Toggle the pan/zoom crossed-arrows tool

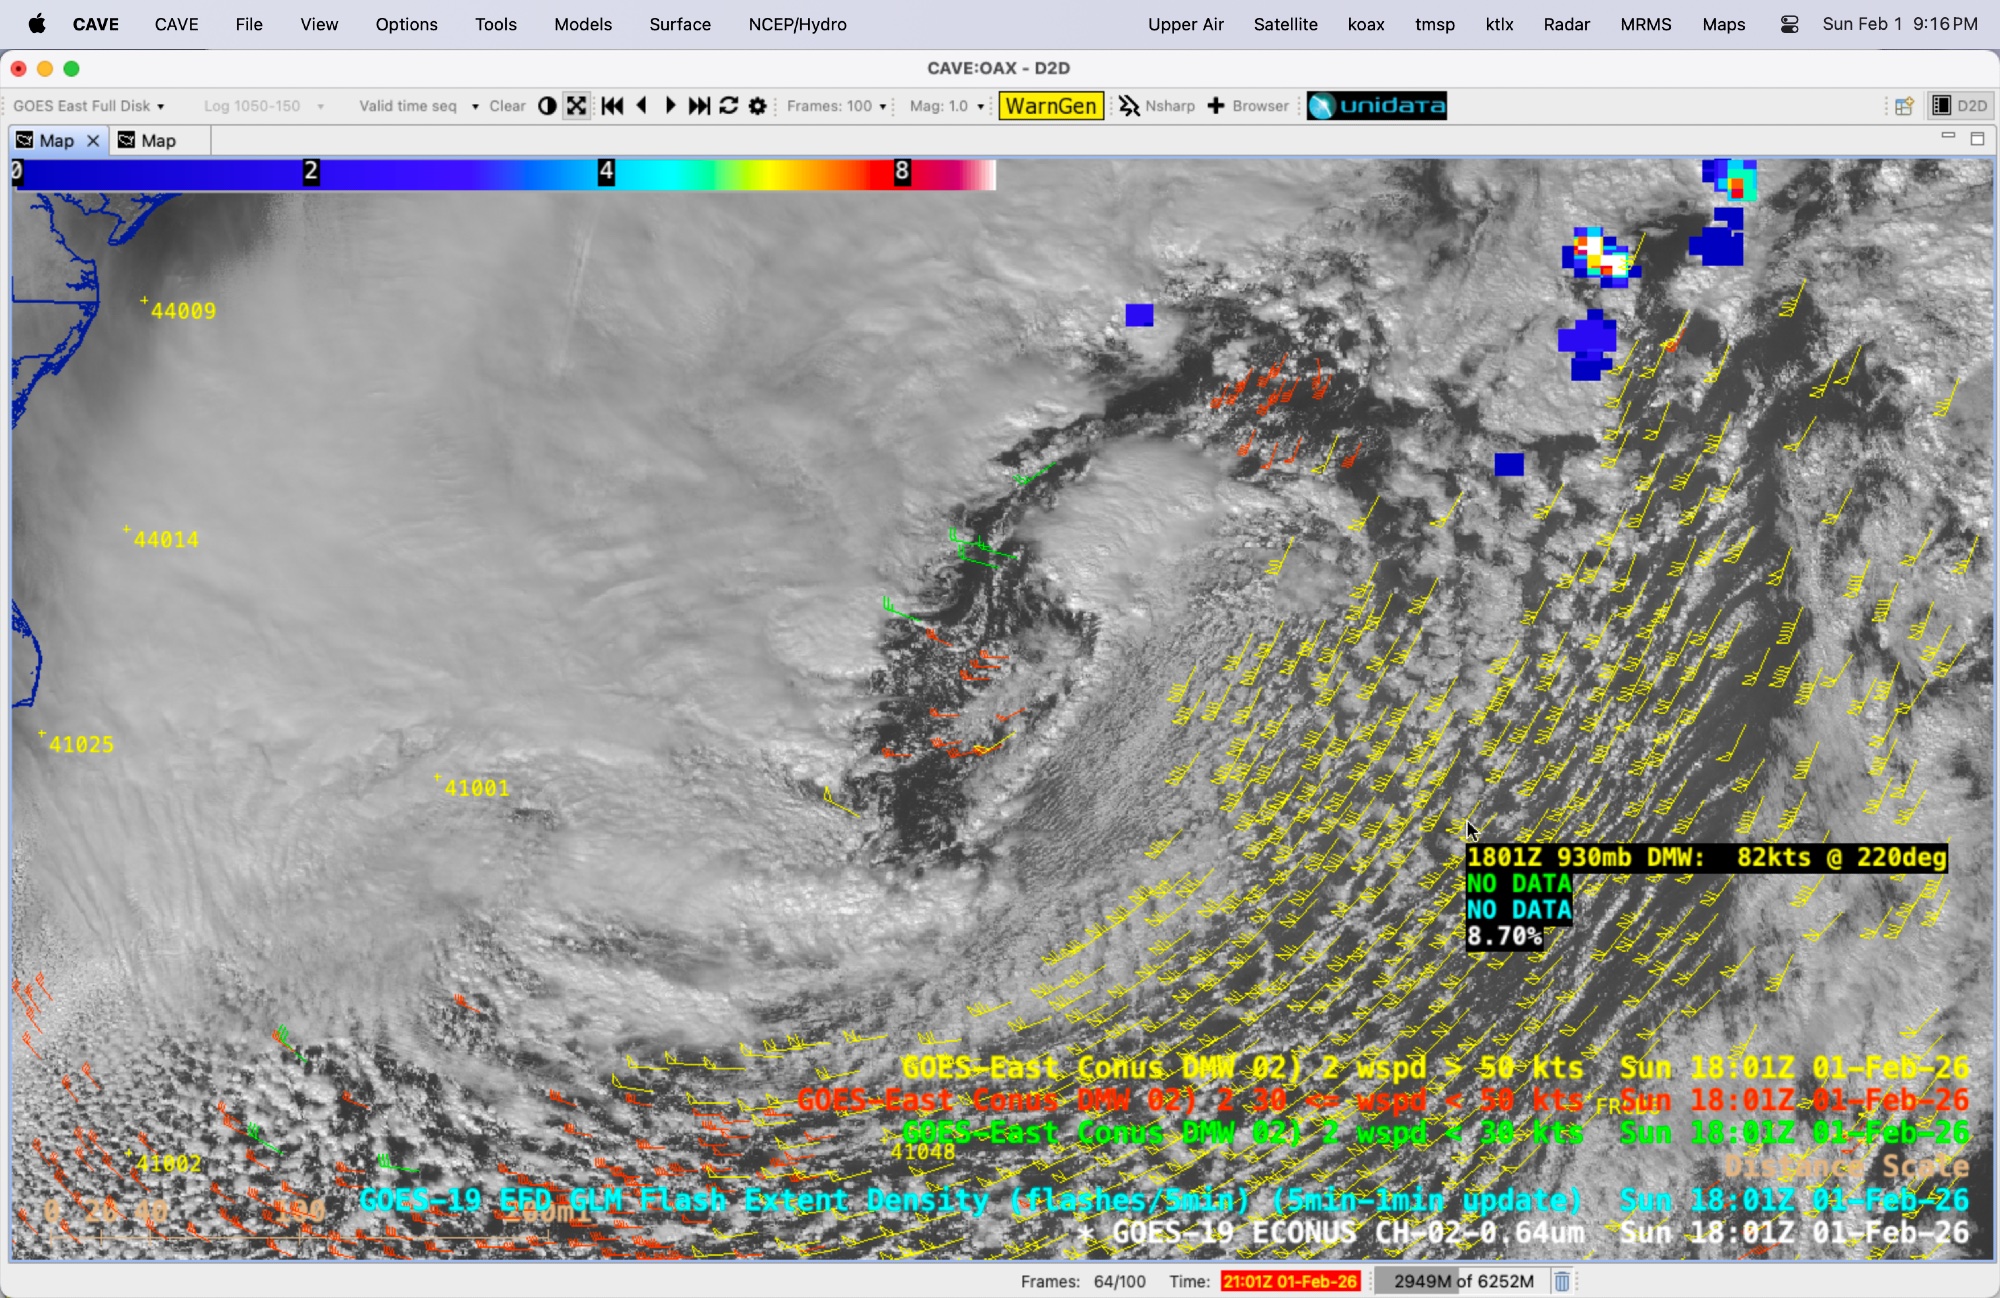coord(577,106)
